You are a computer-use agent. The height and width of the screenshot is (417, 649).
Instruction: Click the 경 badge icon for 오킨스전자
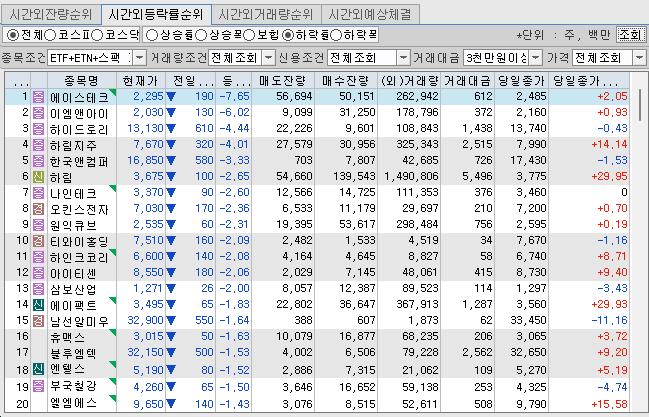tap(38, 209)
